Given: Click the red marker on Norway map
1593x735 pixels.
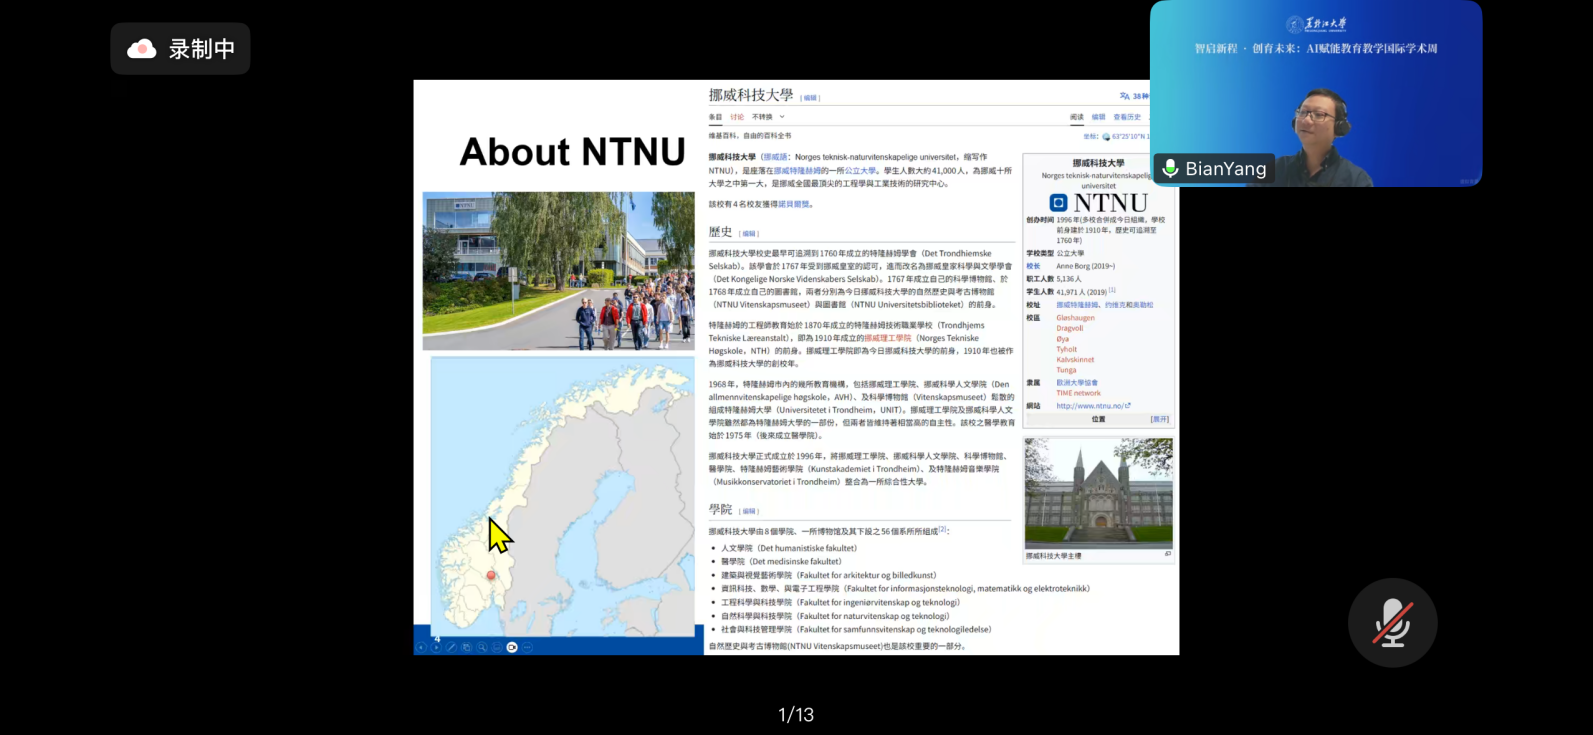Looking at the screenshot, I should pyautogui.click(x=491, y=575).
